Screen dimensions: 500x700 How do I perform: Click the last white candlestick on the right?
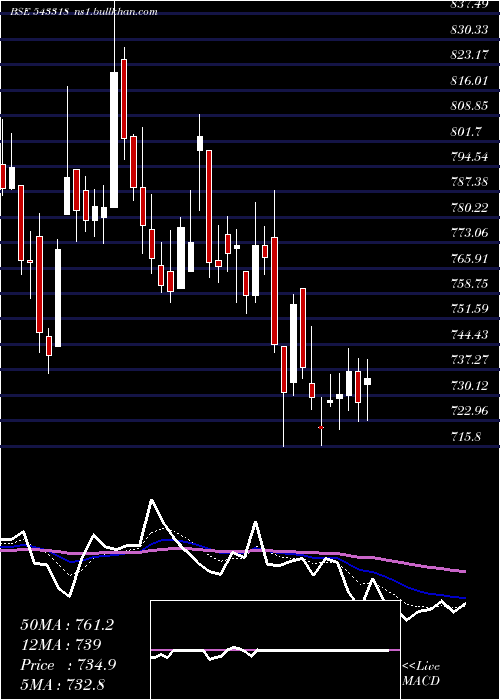point(367,381)
